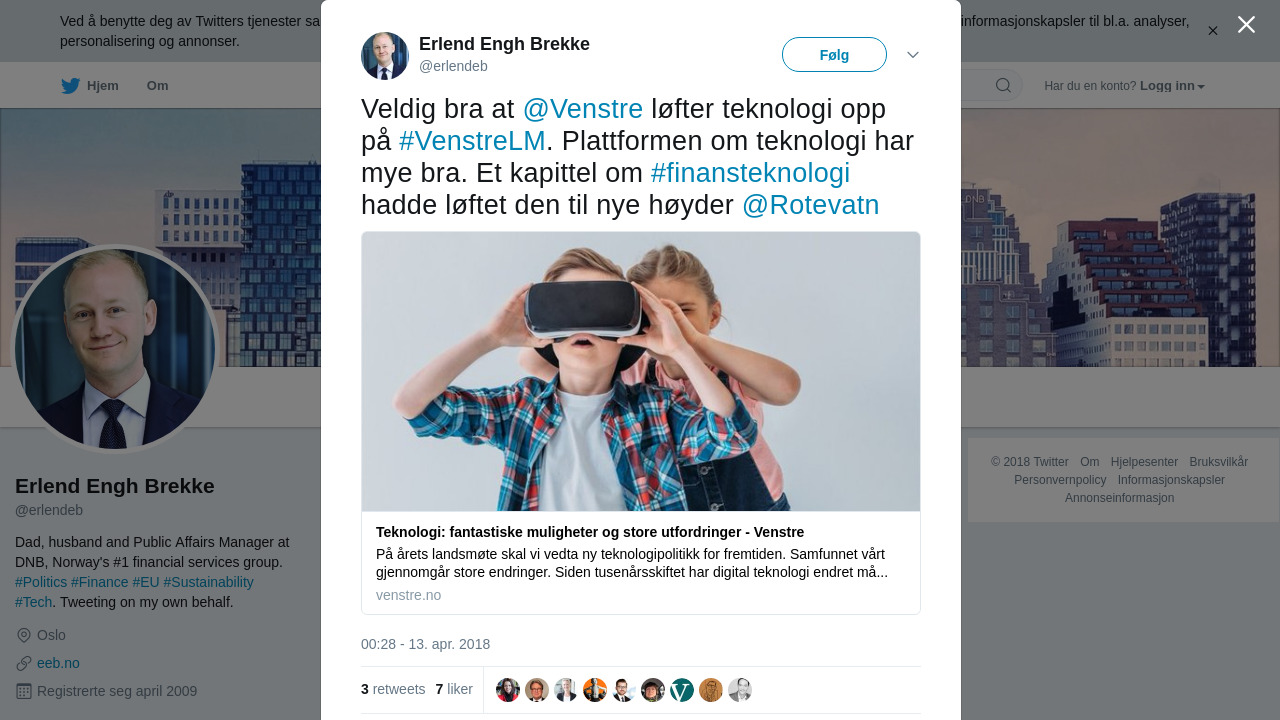Dismiss the cookie notice small x
The width and height of the screenshot is (1280, 720).
pyautogui.click(x=1212, y=31)
